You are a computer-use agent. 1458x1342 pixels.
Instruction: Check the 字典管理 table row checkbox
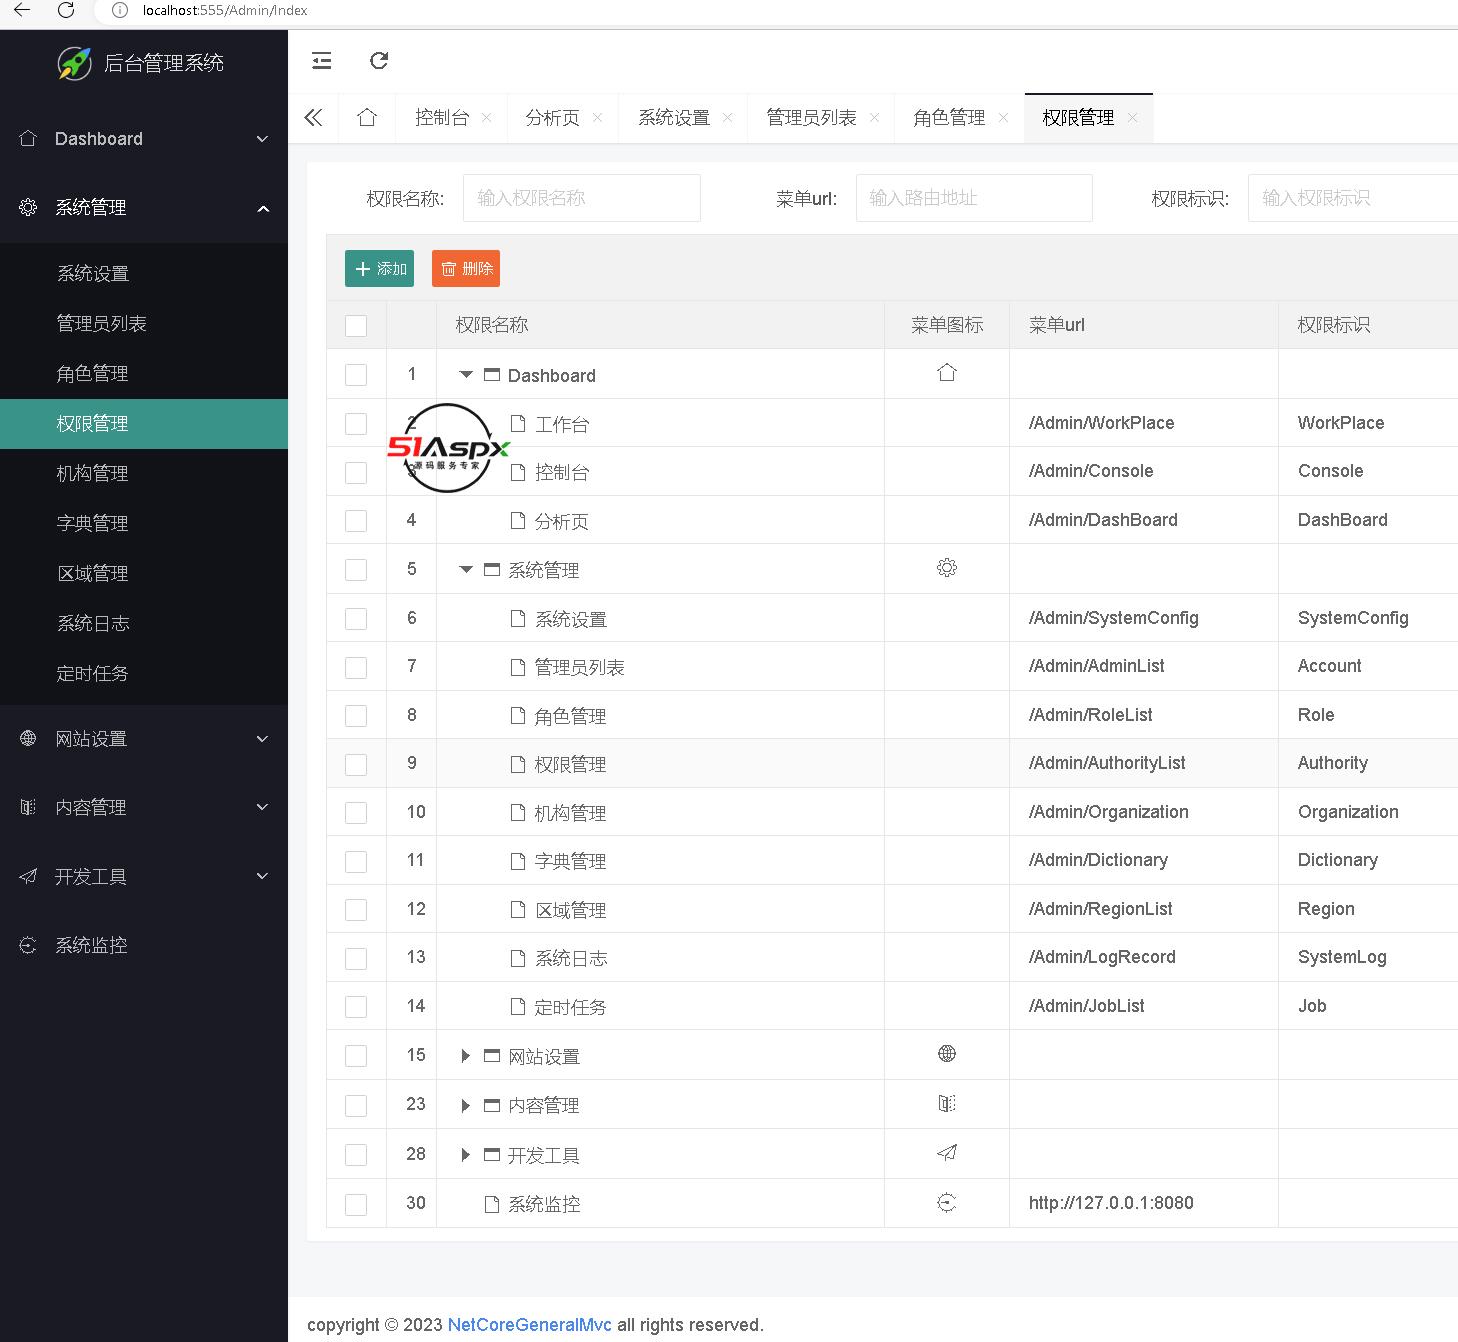(x=356, y=861)
